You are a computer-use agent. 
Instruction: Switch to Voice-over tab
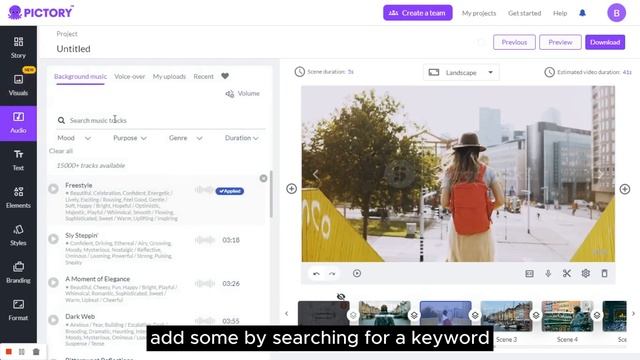point(130,76)
